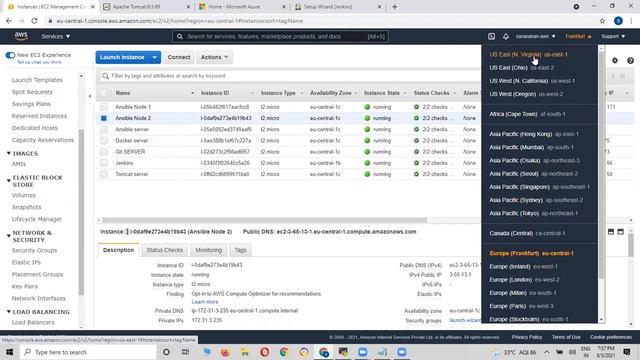Reload the page with the refresh icon

[x=34, y=21]
